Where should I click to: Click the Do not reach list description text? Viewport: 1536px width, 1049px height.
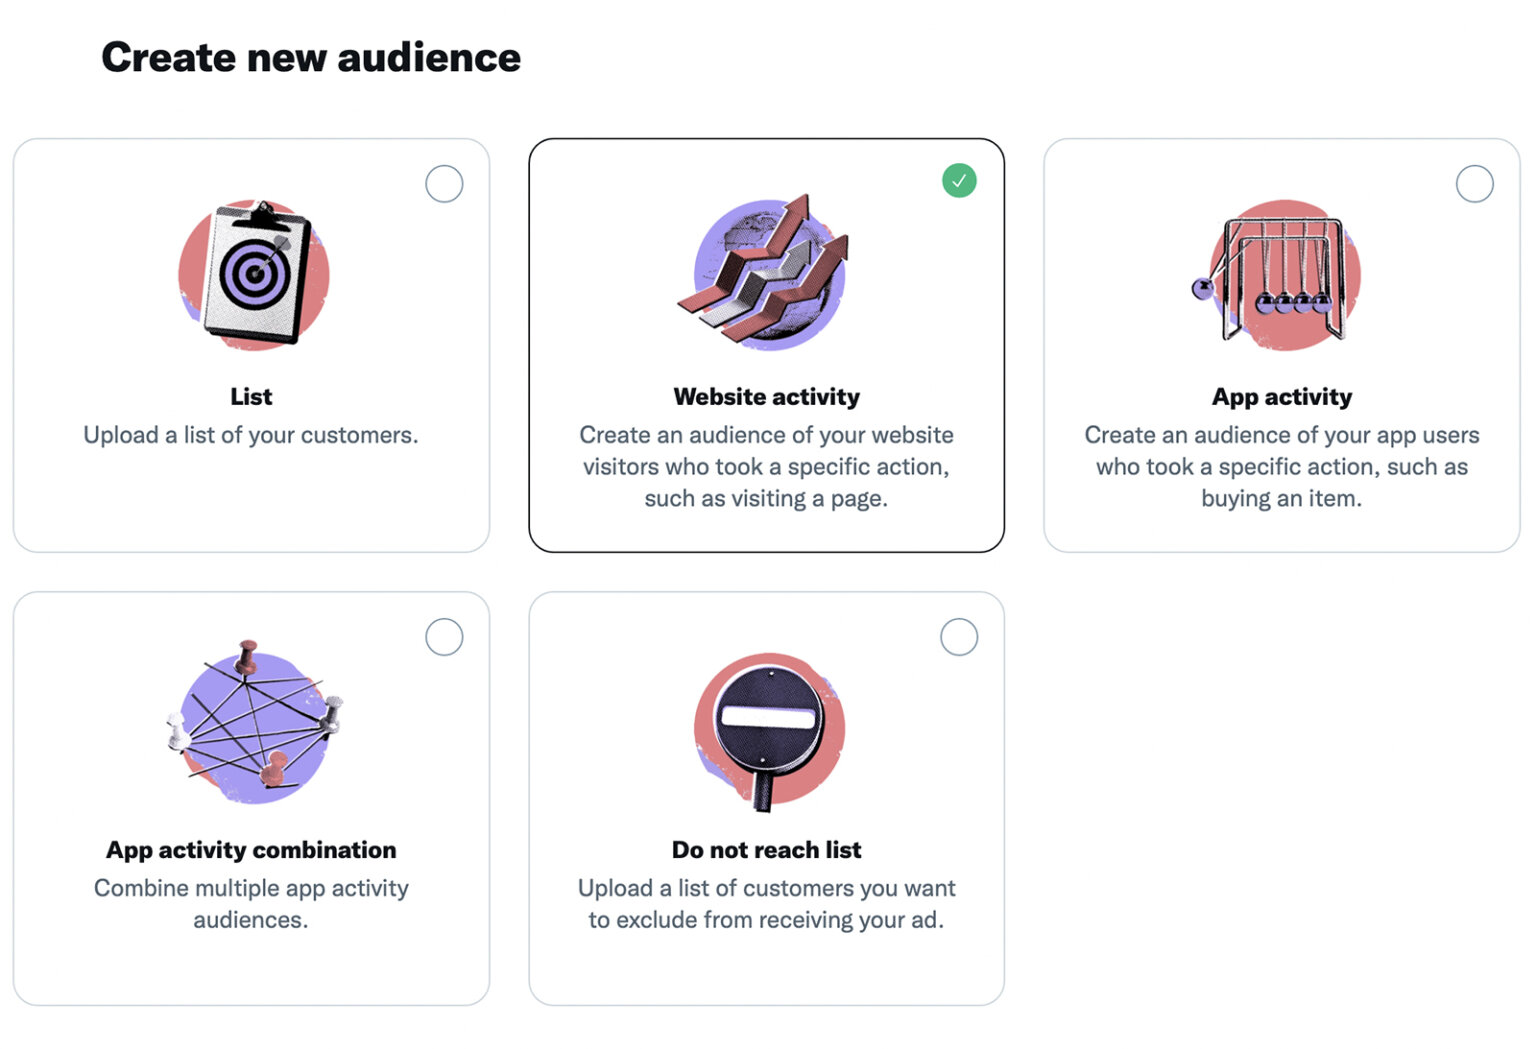[767, 903]
